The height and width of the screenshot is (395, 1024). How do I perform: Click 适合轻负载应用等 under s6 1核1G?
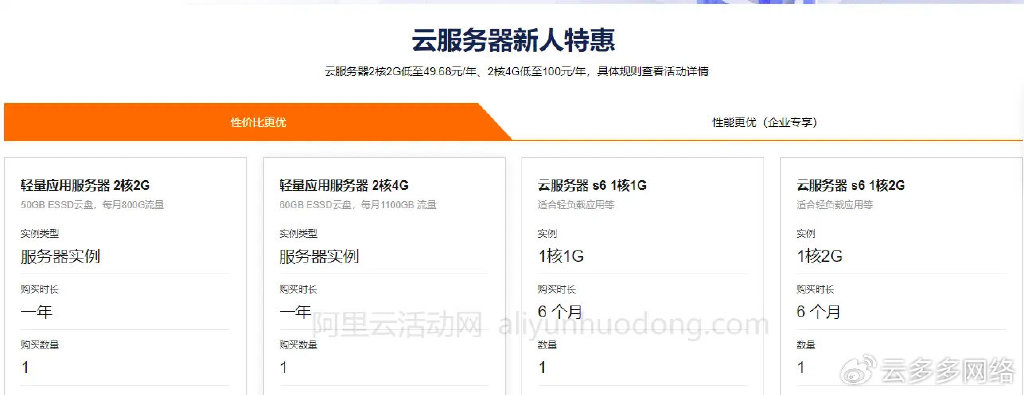pyautogui.click(x=576, y=205)
